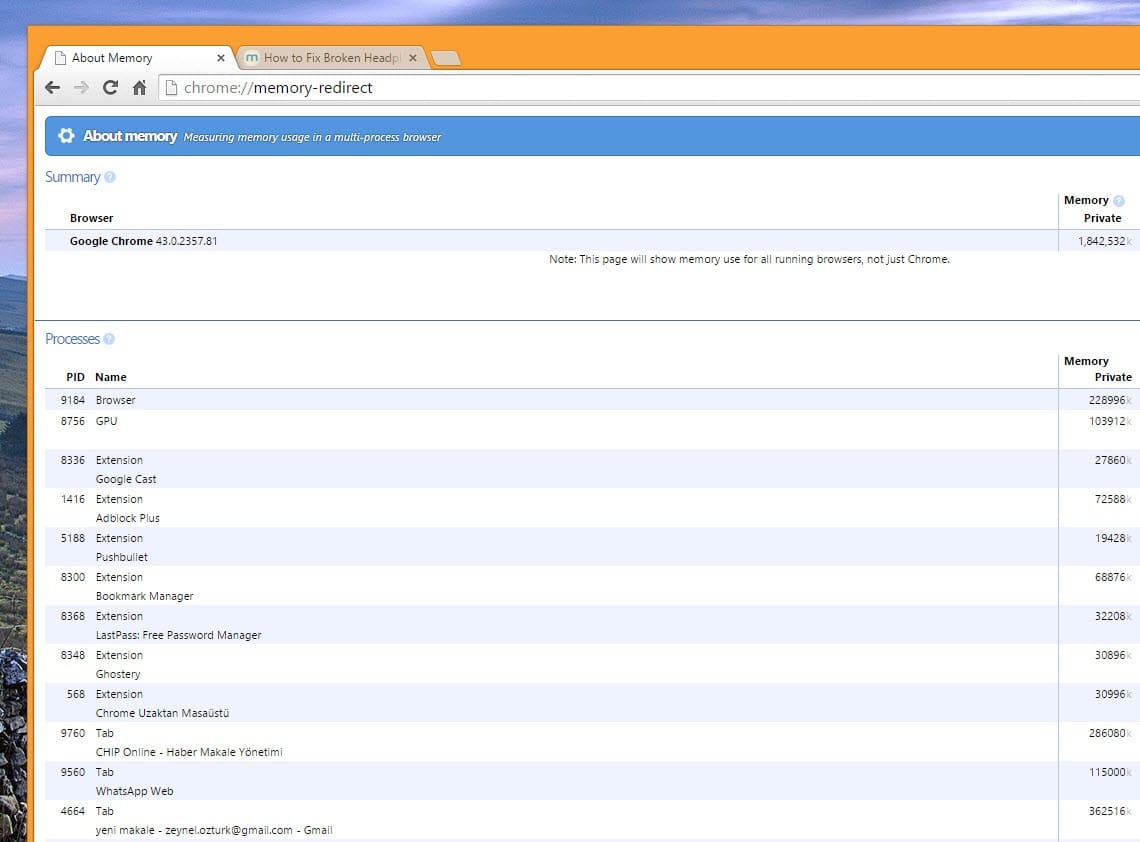Image resolution: width=1140 pixels, height=842 pixels.
Task: Open a new tab
Action: pyautogui.click(x=446, y=58)
